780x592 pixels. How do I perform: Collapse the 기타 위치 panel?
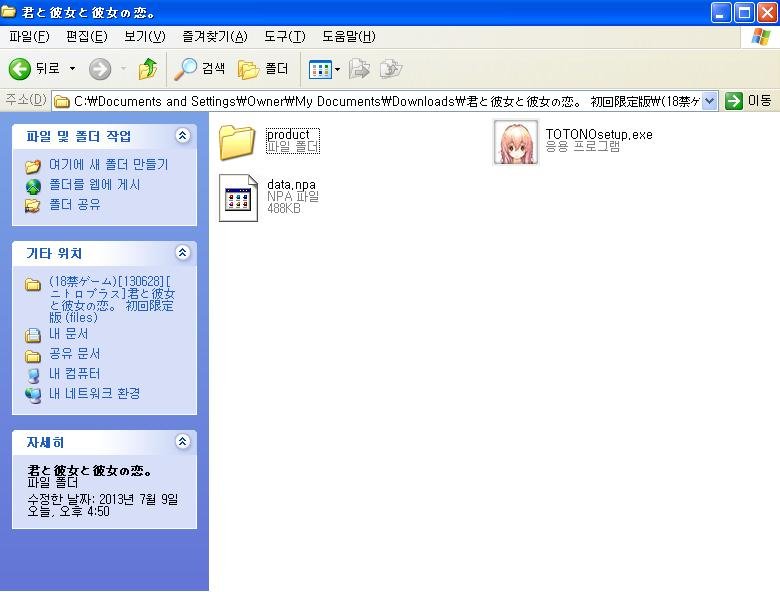point(183,252)
